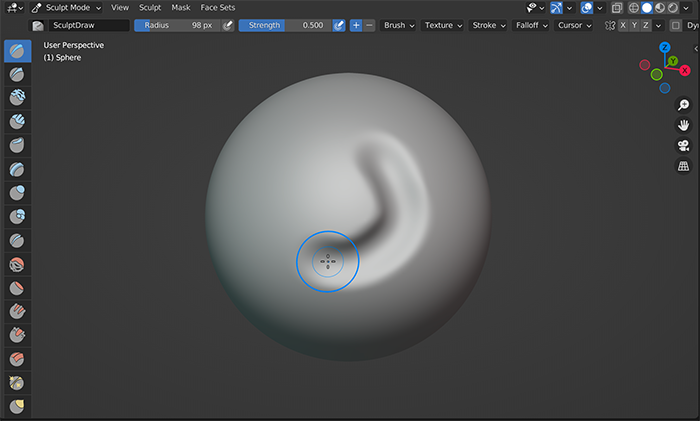This screenshot has height=421, width=700.
Task: Click the blue Z axis gizmo
Action: coord(665,47)
